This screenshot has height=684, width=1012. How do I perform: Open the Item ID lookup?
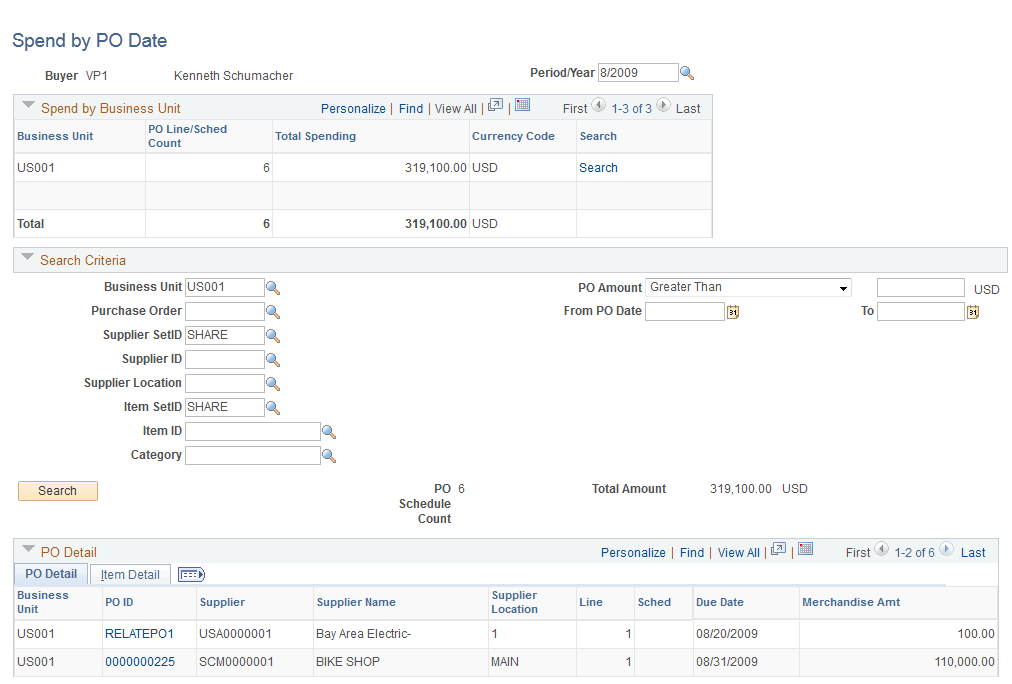point(329,431)
